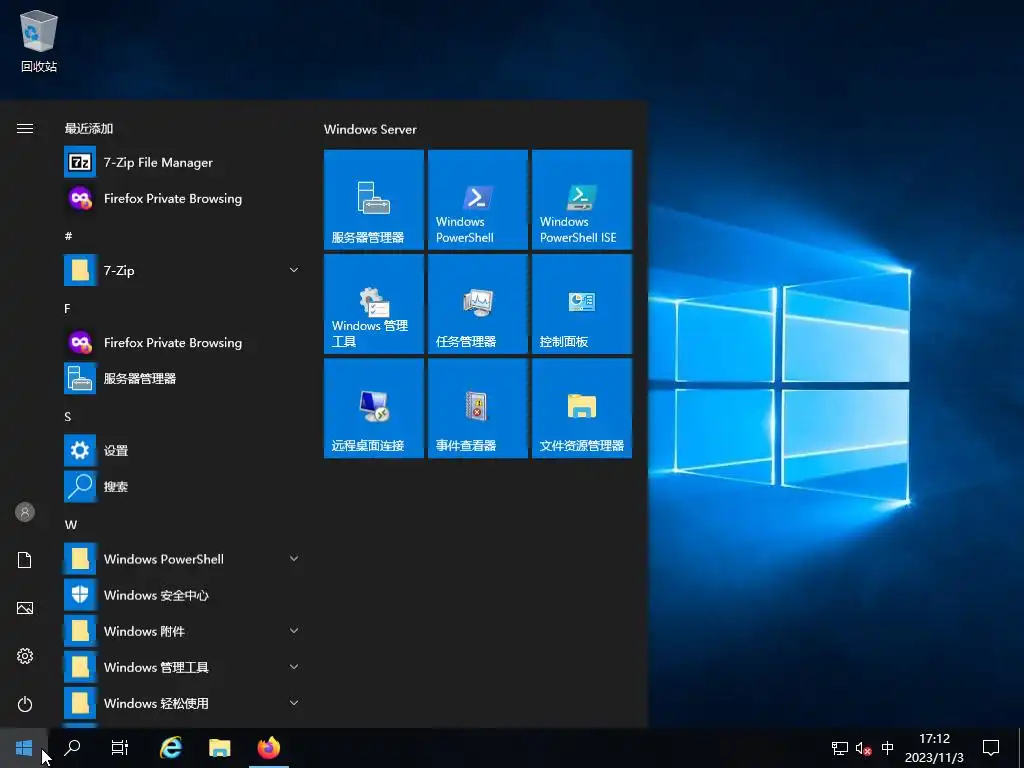Launch the Windows PowerShell tile
The image size is (1024, 768).
pyautogui.click(x=478, y=200)
